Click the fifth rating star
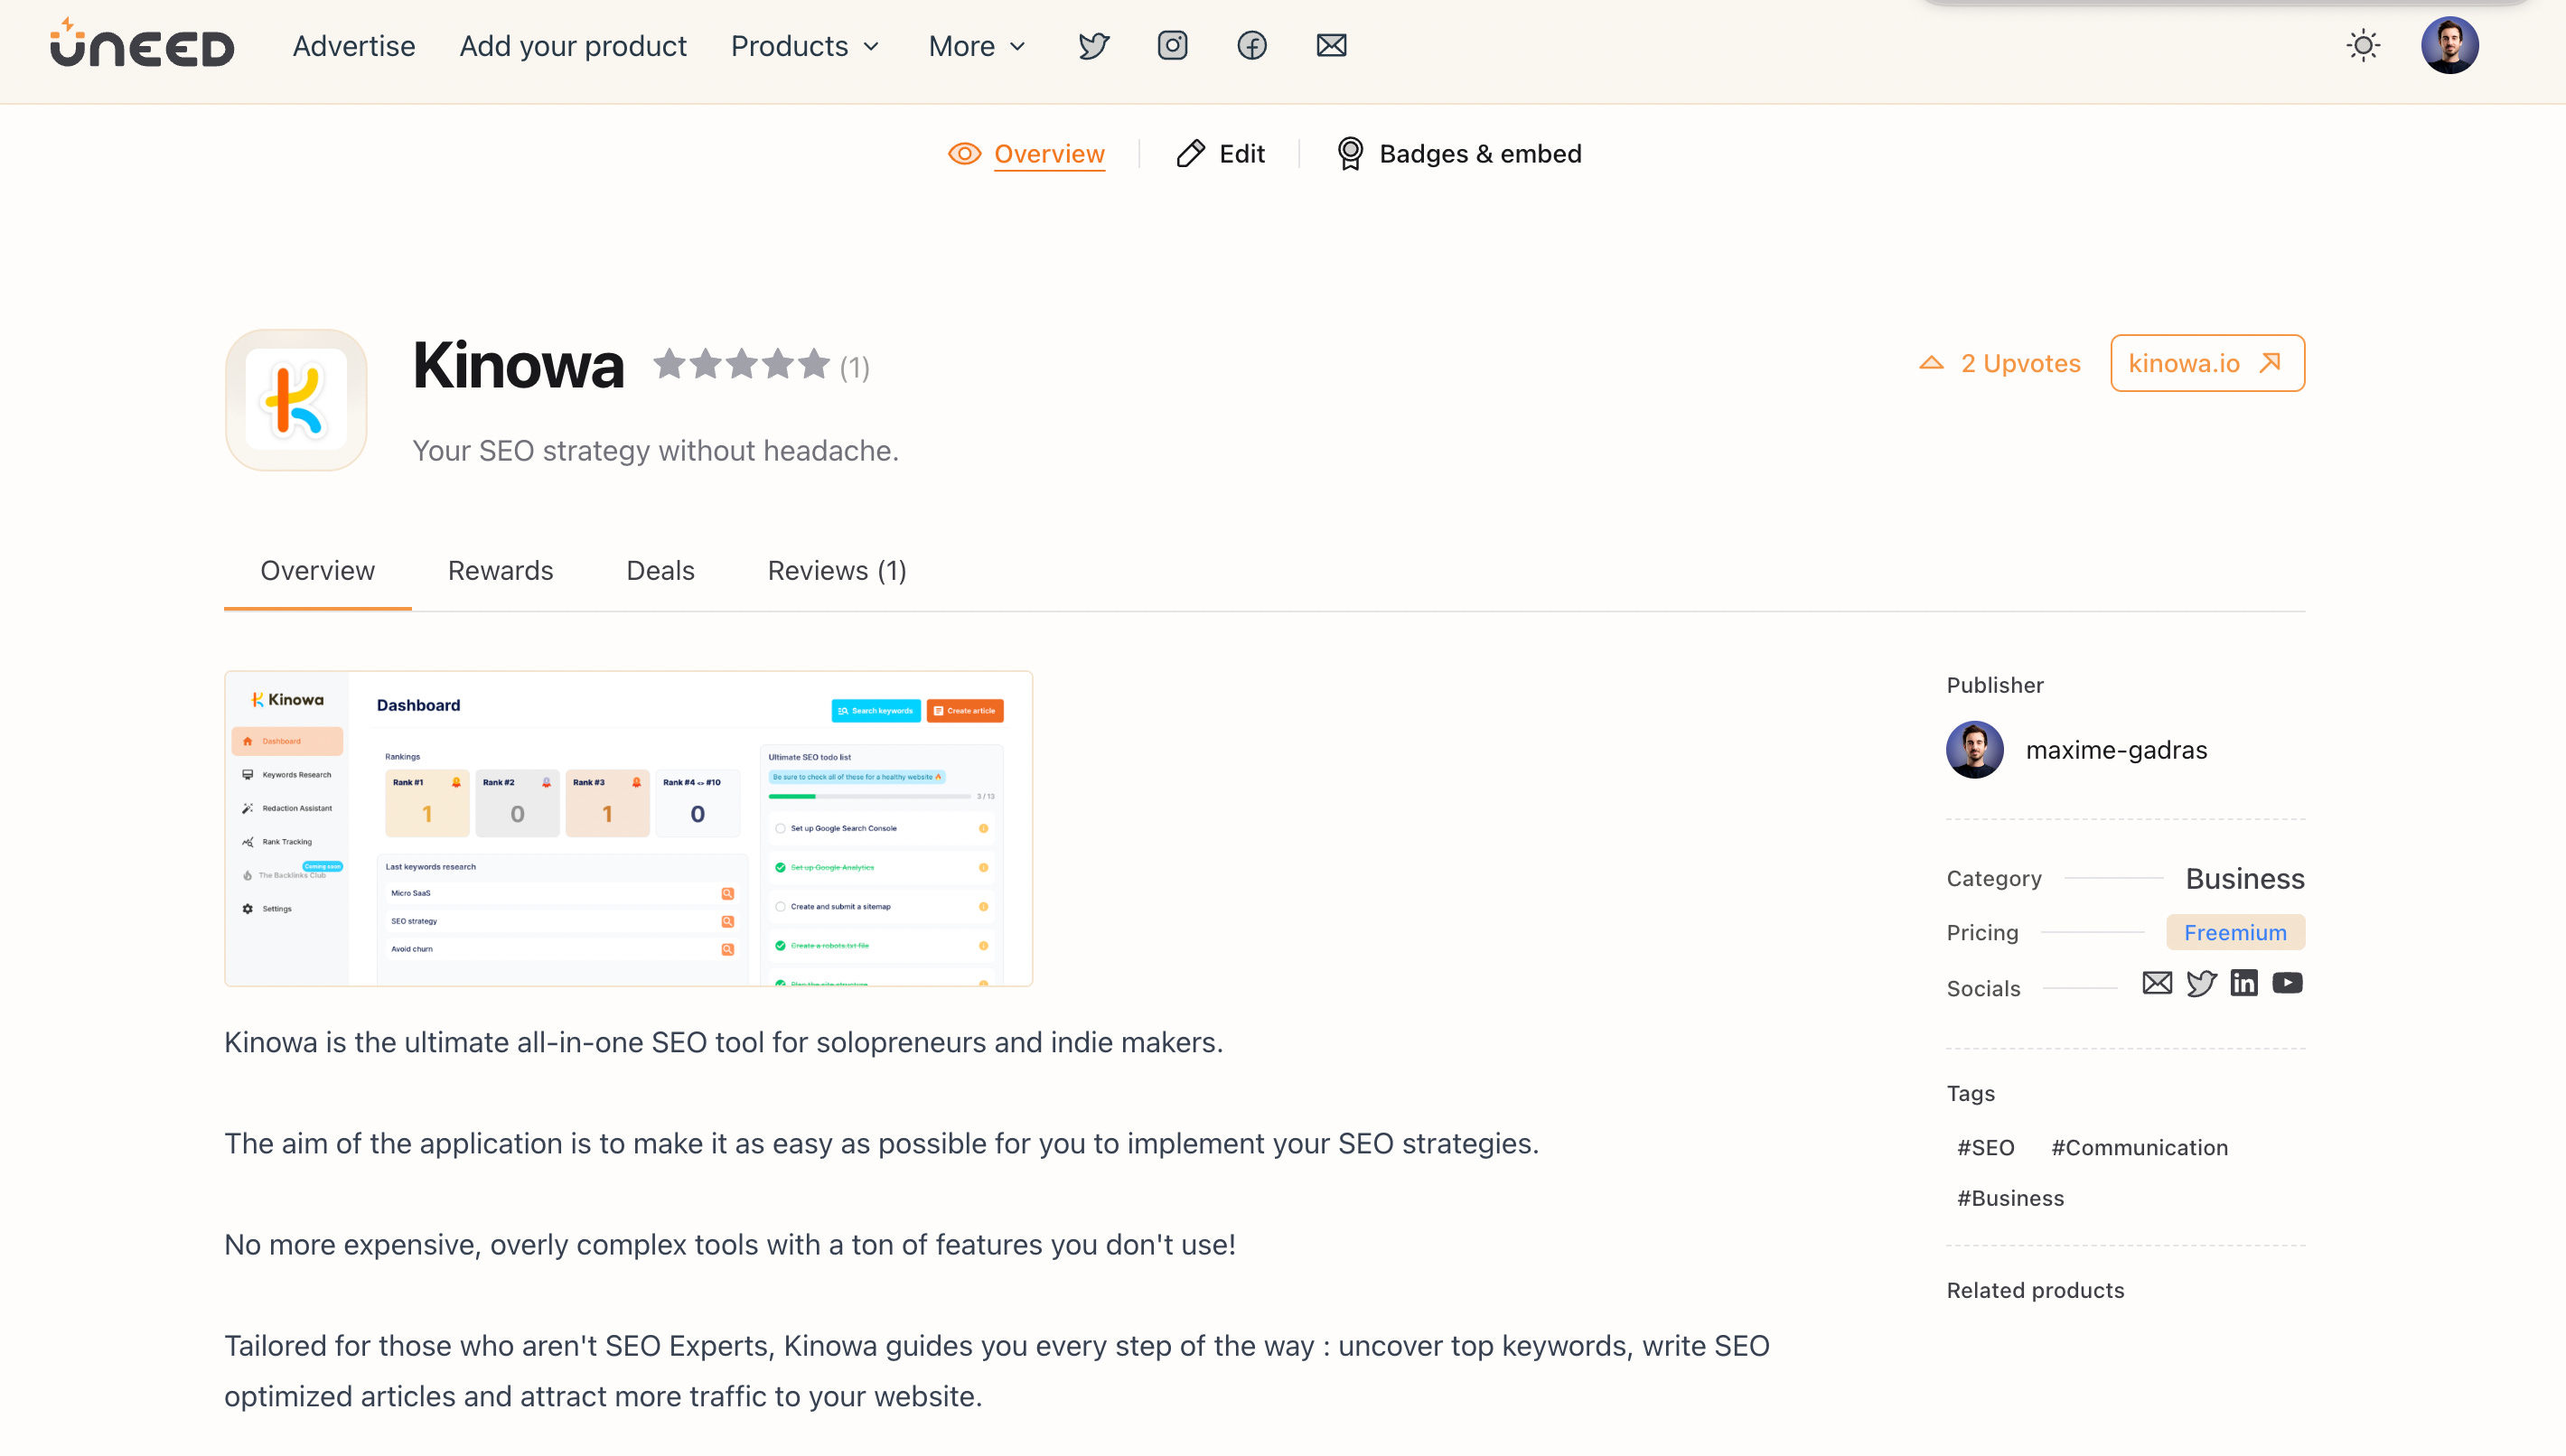The width and height of the screenshot is (2566, 1456). [814, 364]
